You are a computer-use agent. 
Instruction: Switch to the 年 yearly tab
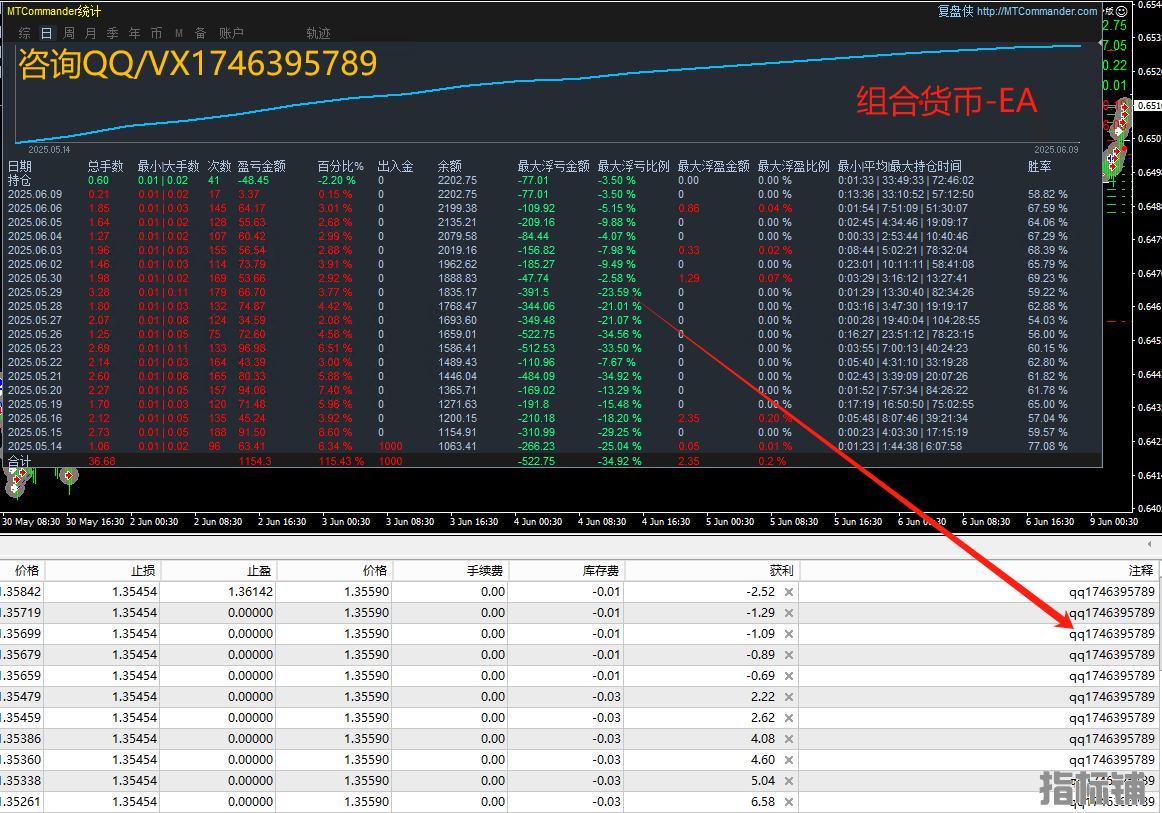pos(134,33)
